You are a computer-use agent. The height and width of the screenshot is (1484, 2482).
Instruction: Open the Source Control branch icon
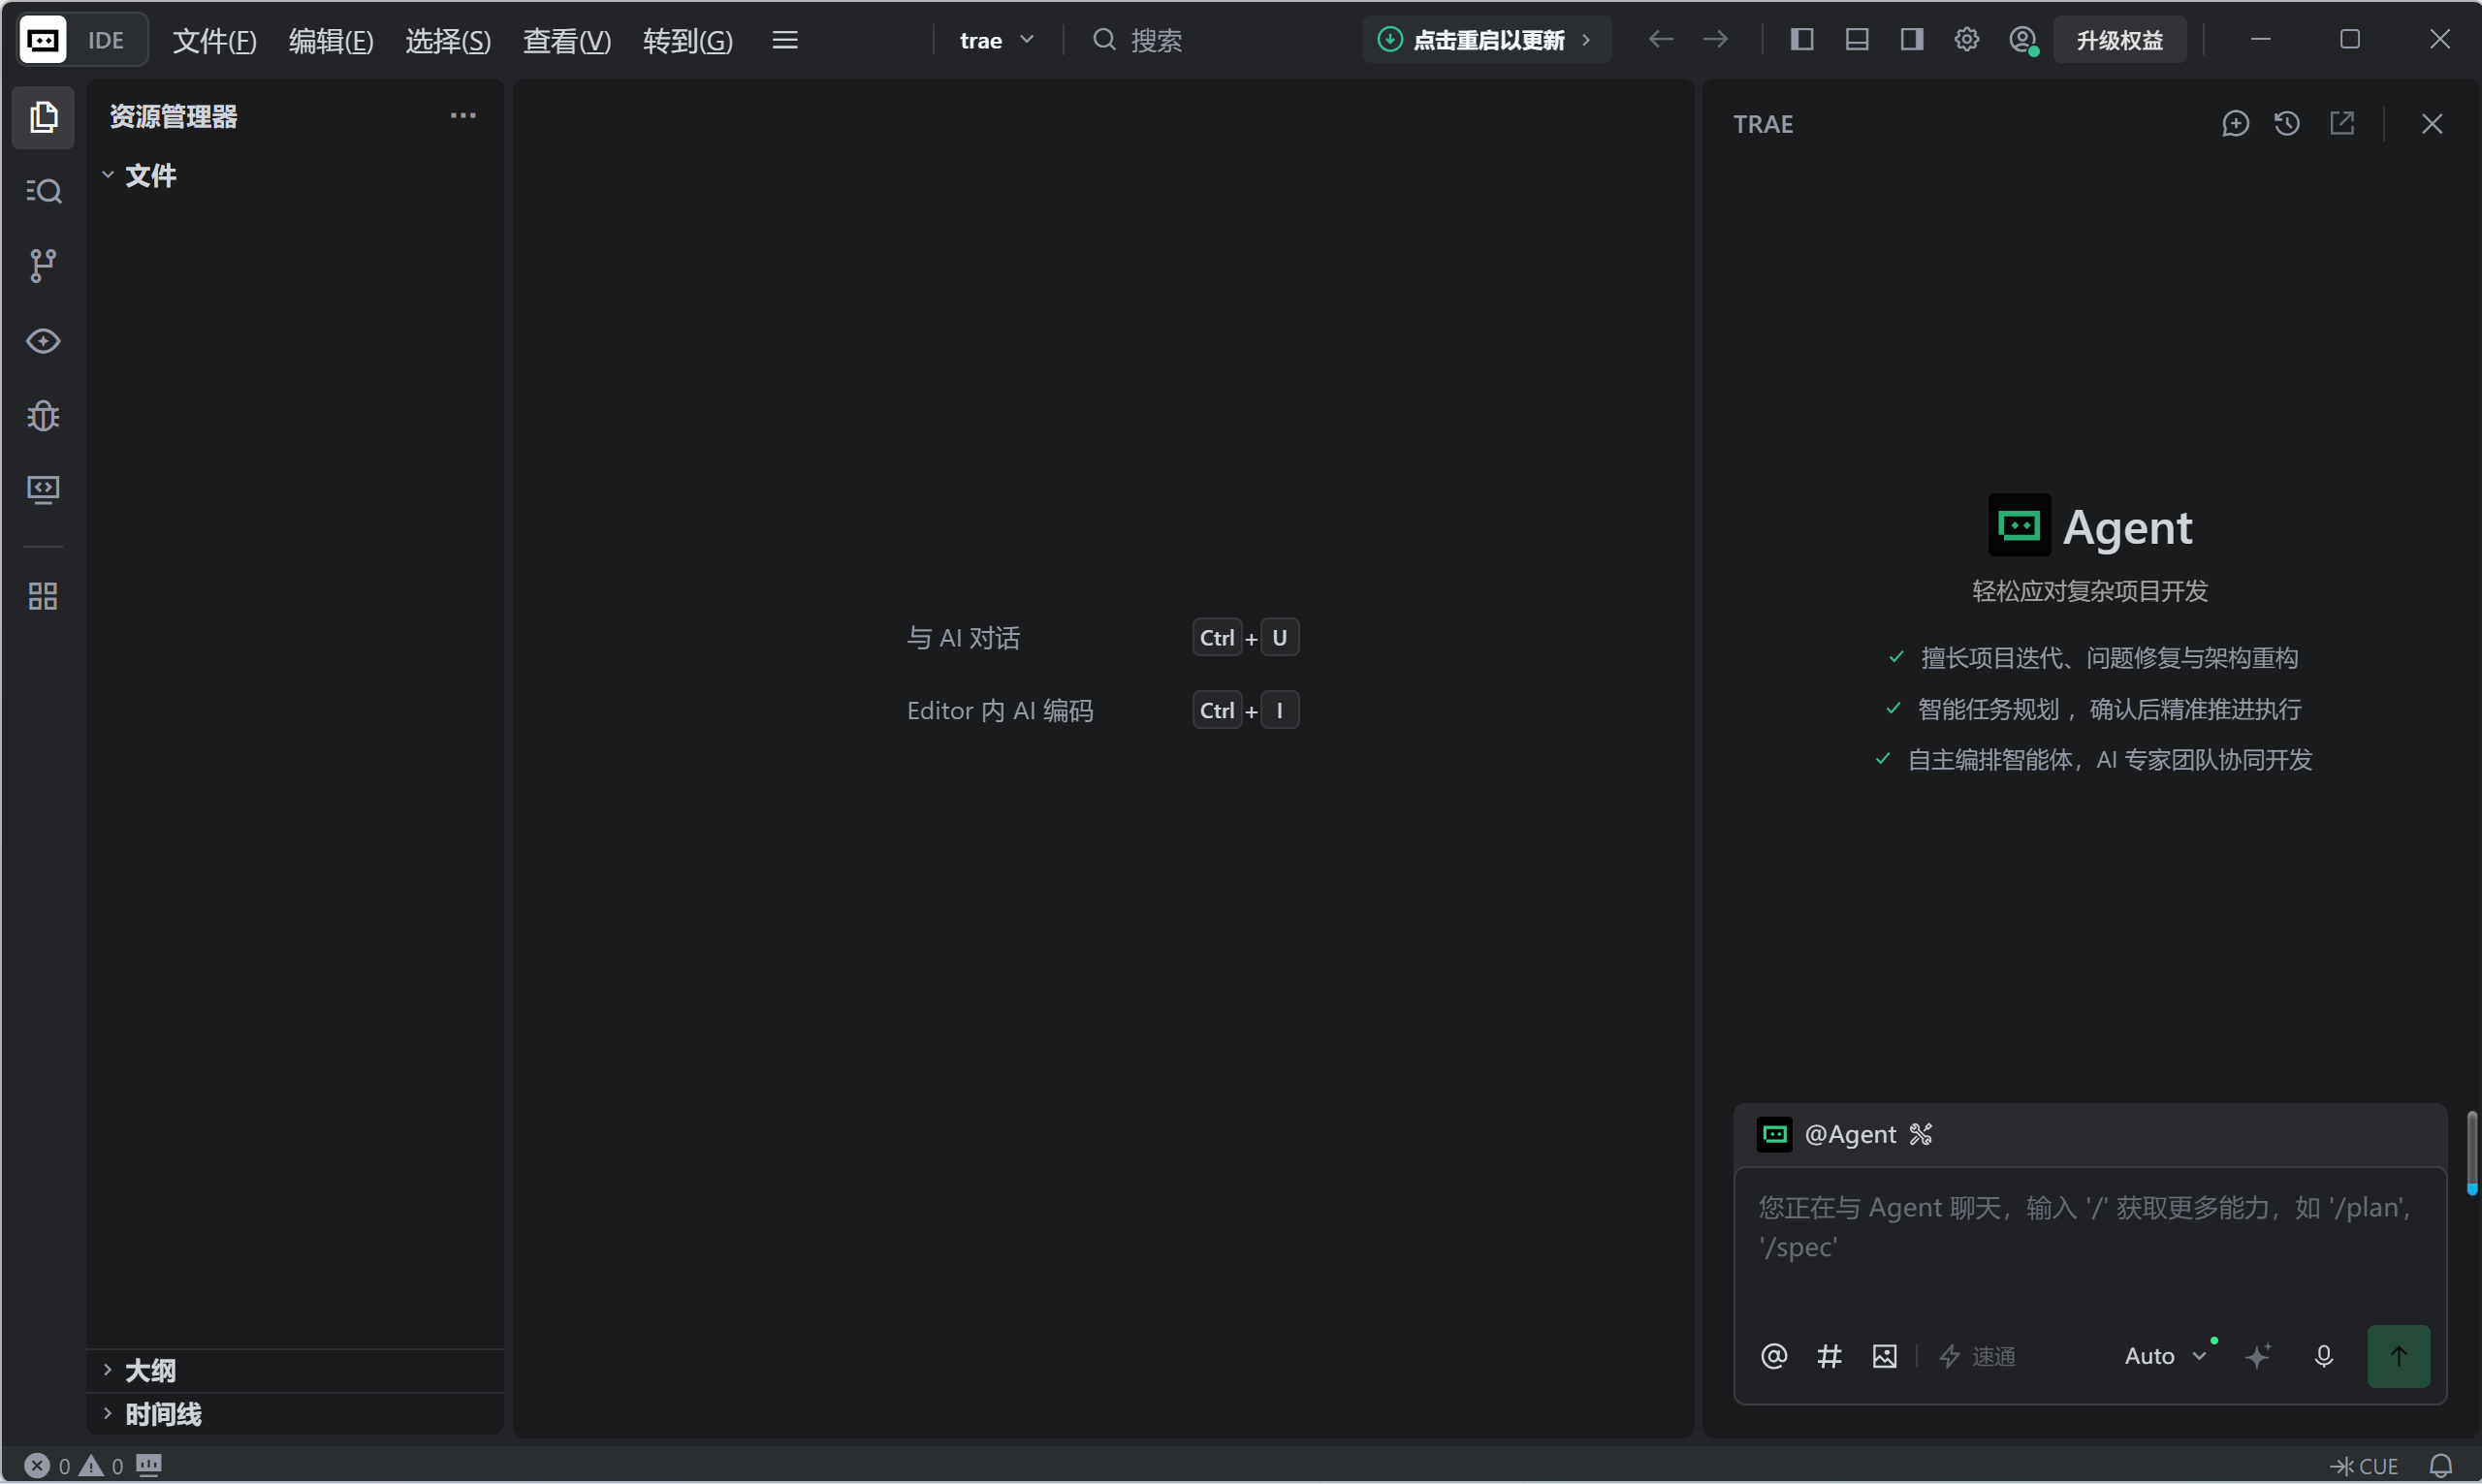(43, 265)
